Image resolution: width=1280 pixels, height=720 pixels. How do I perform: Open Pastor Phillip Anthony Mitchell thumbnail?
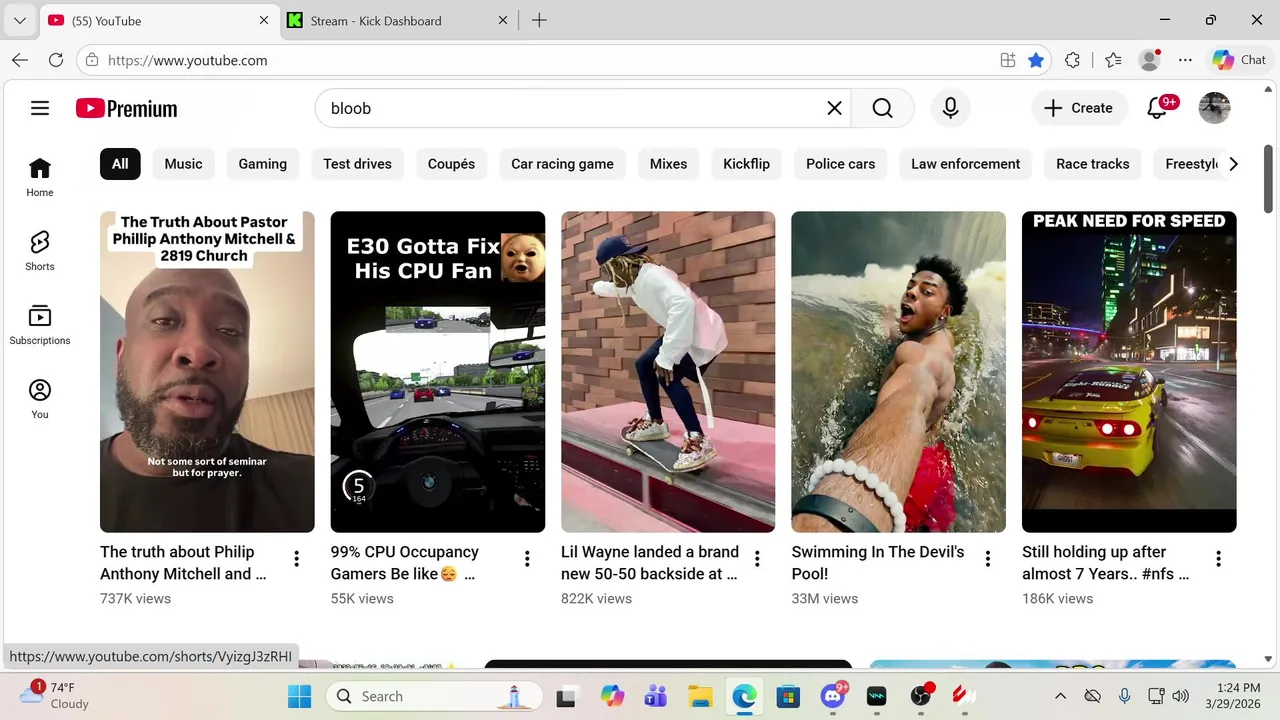coord(207,371)
